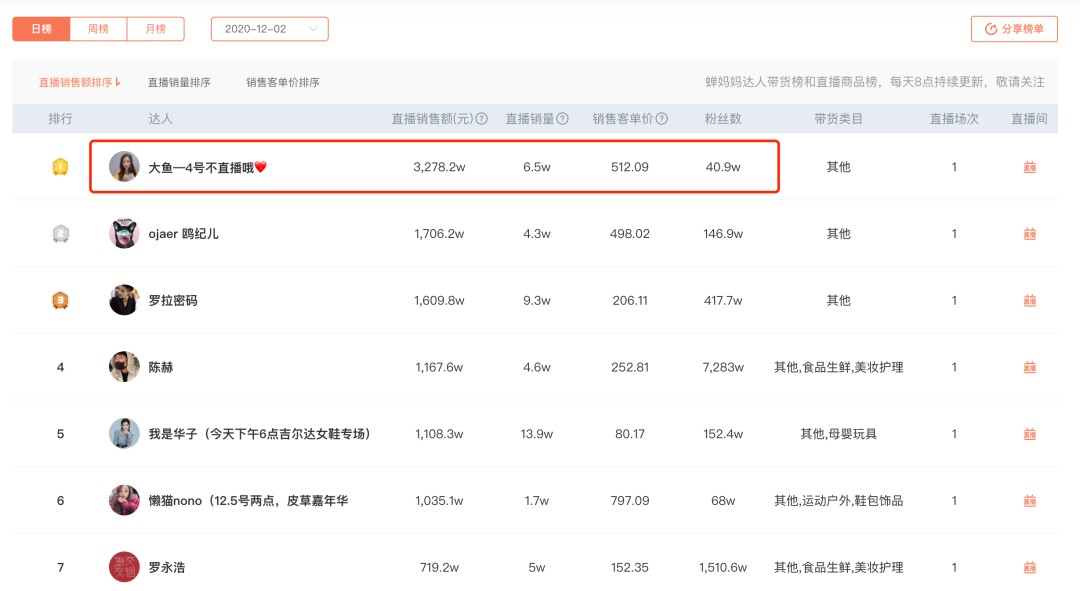Image resolution: width=1080 pixels, height=591 pixels.
Task: Open live room icon for 陈赫 row
Action: click(1030, 367)
